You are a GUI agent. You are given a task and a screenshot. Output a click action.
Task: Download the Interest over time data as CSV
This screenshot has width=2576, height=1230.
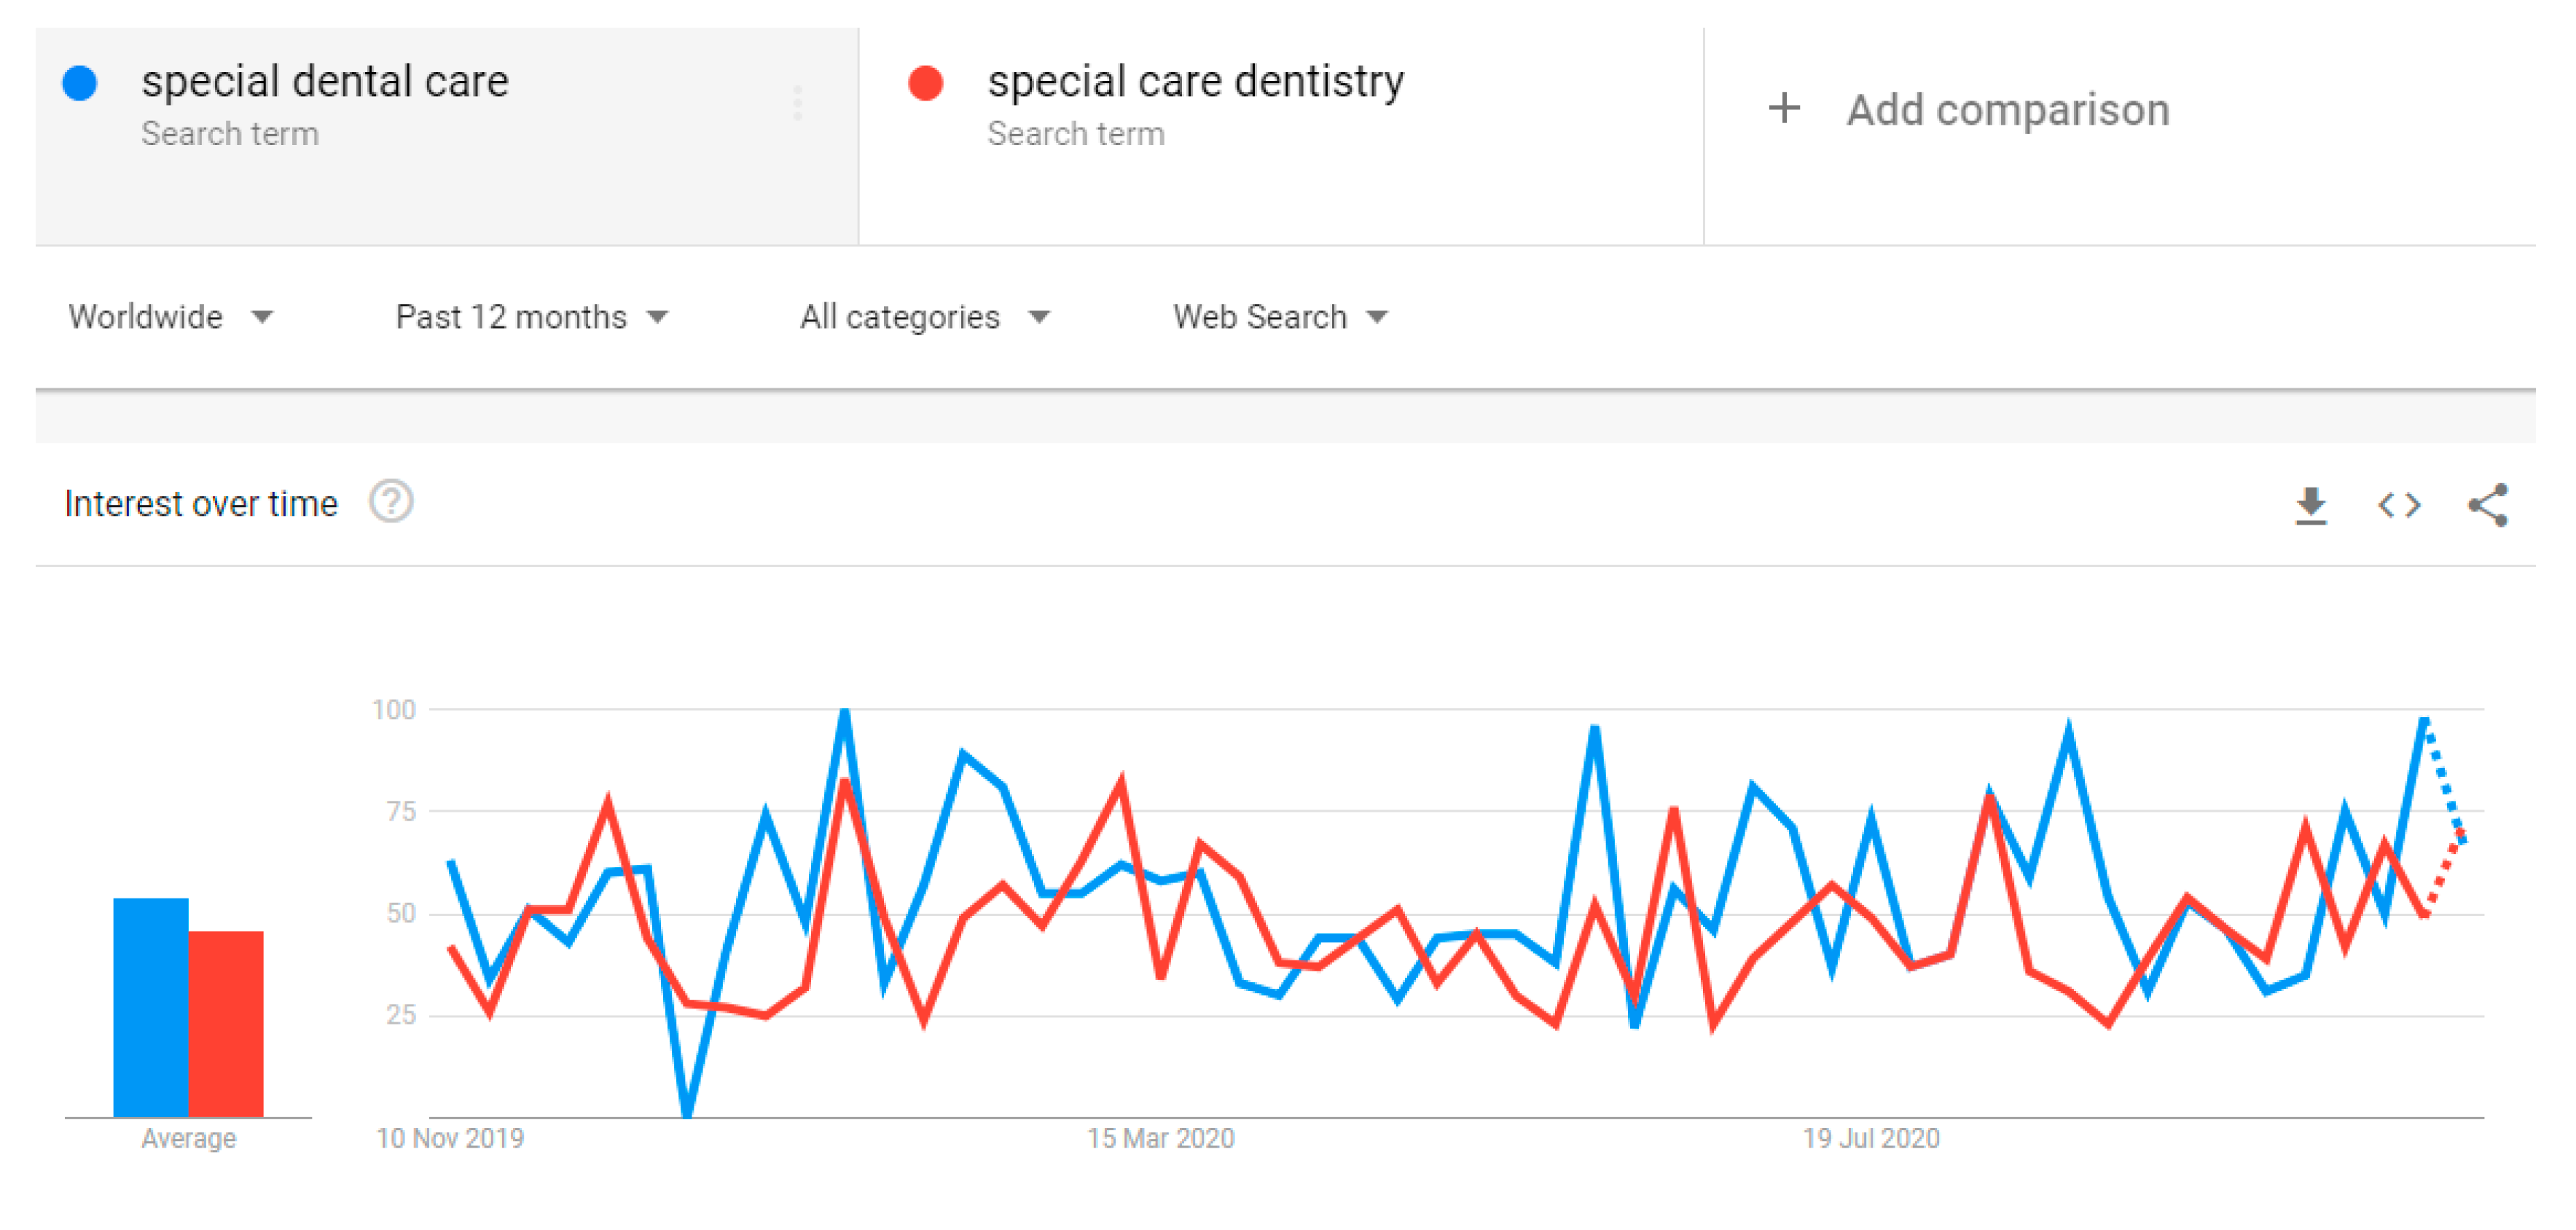[x=2312, y=505]
